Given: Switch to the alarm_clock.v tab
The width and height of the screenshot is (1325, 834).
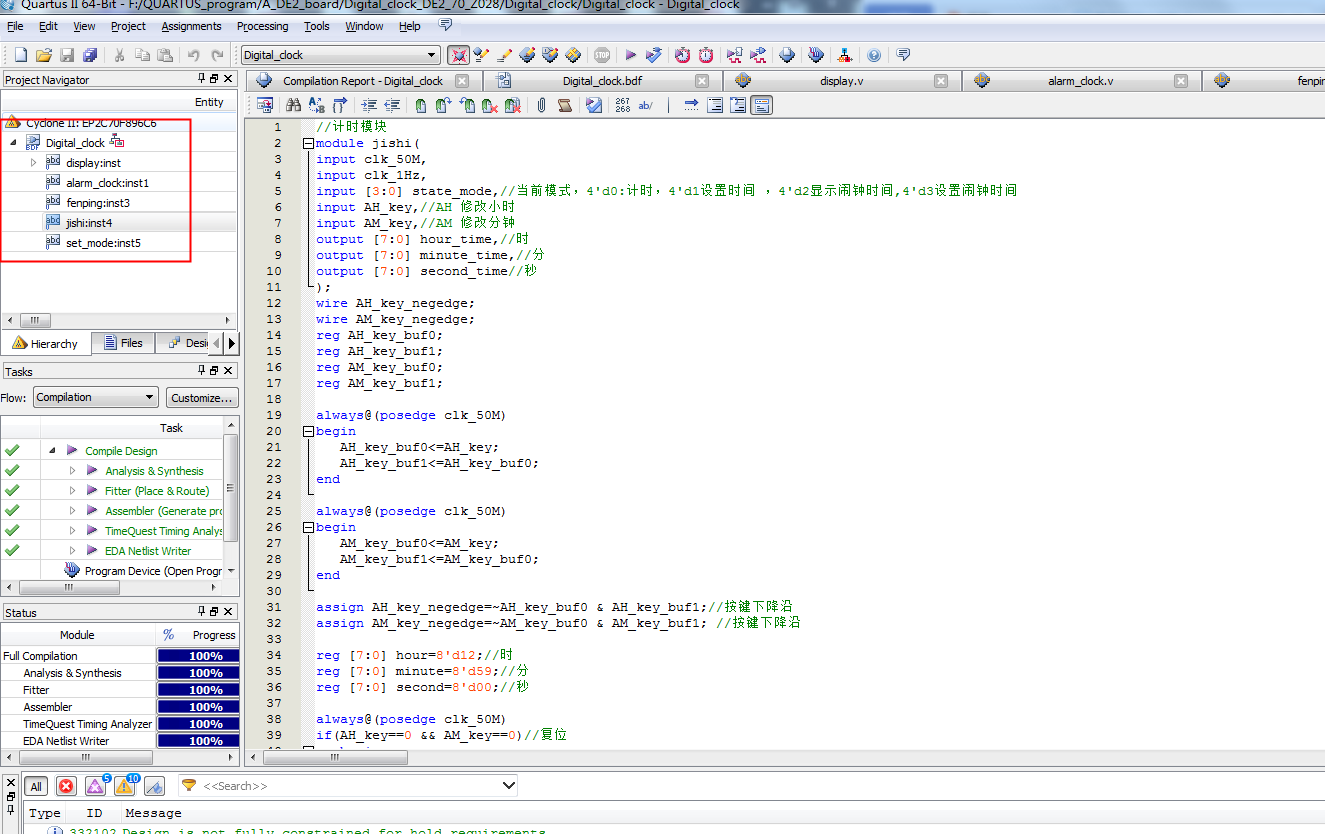Looking at the screenshot, I should (x=1080, y=80).
